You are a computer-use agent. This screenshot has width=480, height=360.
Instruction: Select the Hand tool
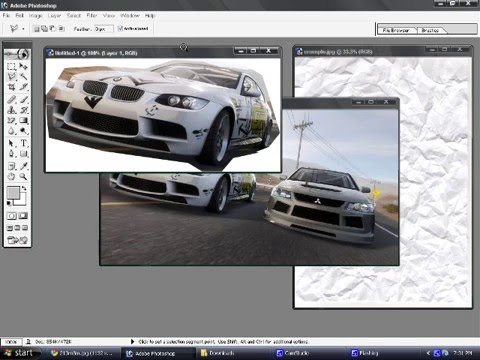point(11,176)
